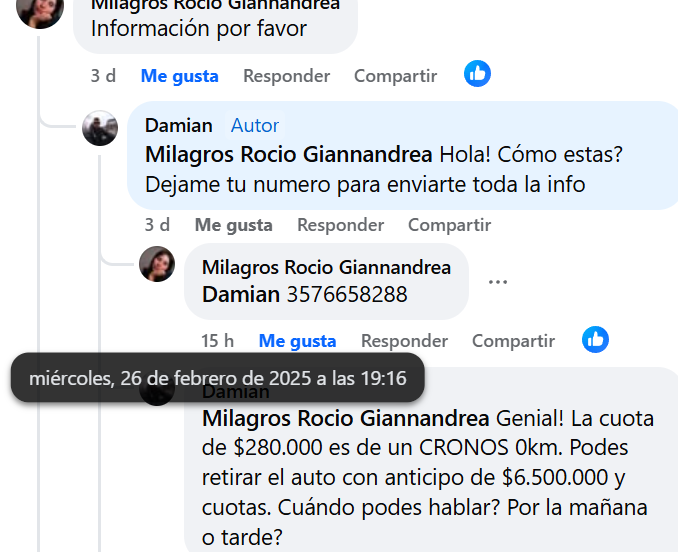Open Milagros Rocio Giannandrea mention in Genial reply

(345, 418)
